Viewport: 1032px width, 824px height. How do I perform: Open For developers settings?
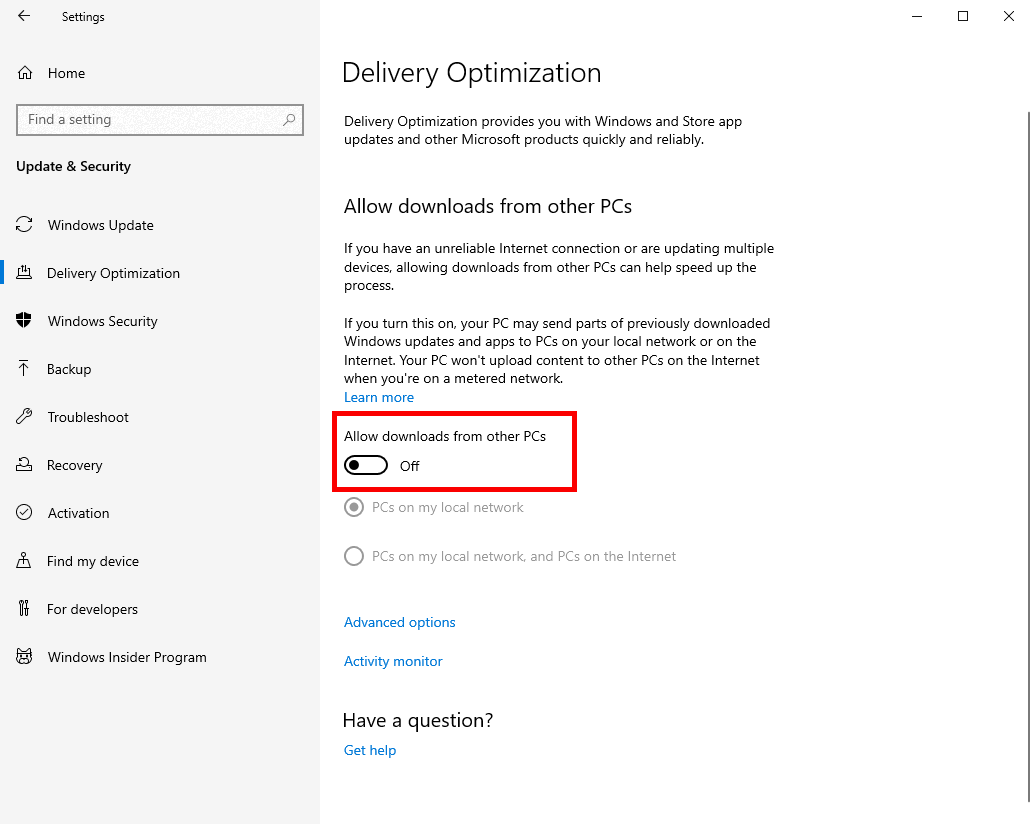click(x=160, y=609)
